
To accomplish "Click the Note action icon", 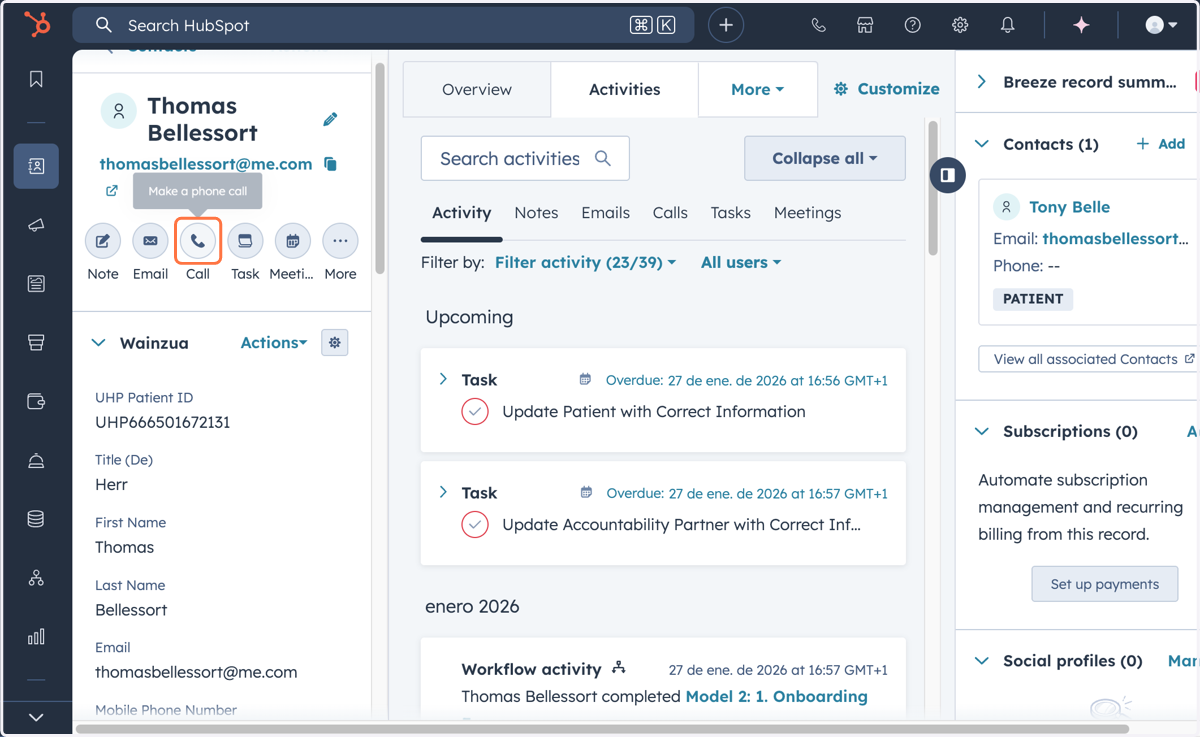I will coord(102,241).
